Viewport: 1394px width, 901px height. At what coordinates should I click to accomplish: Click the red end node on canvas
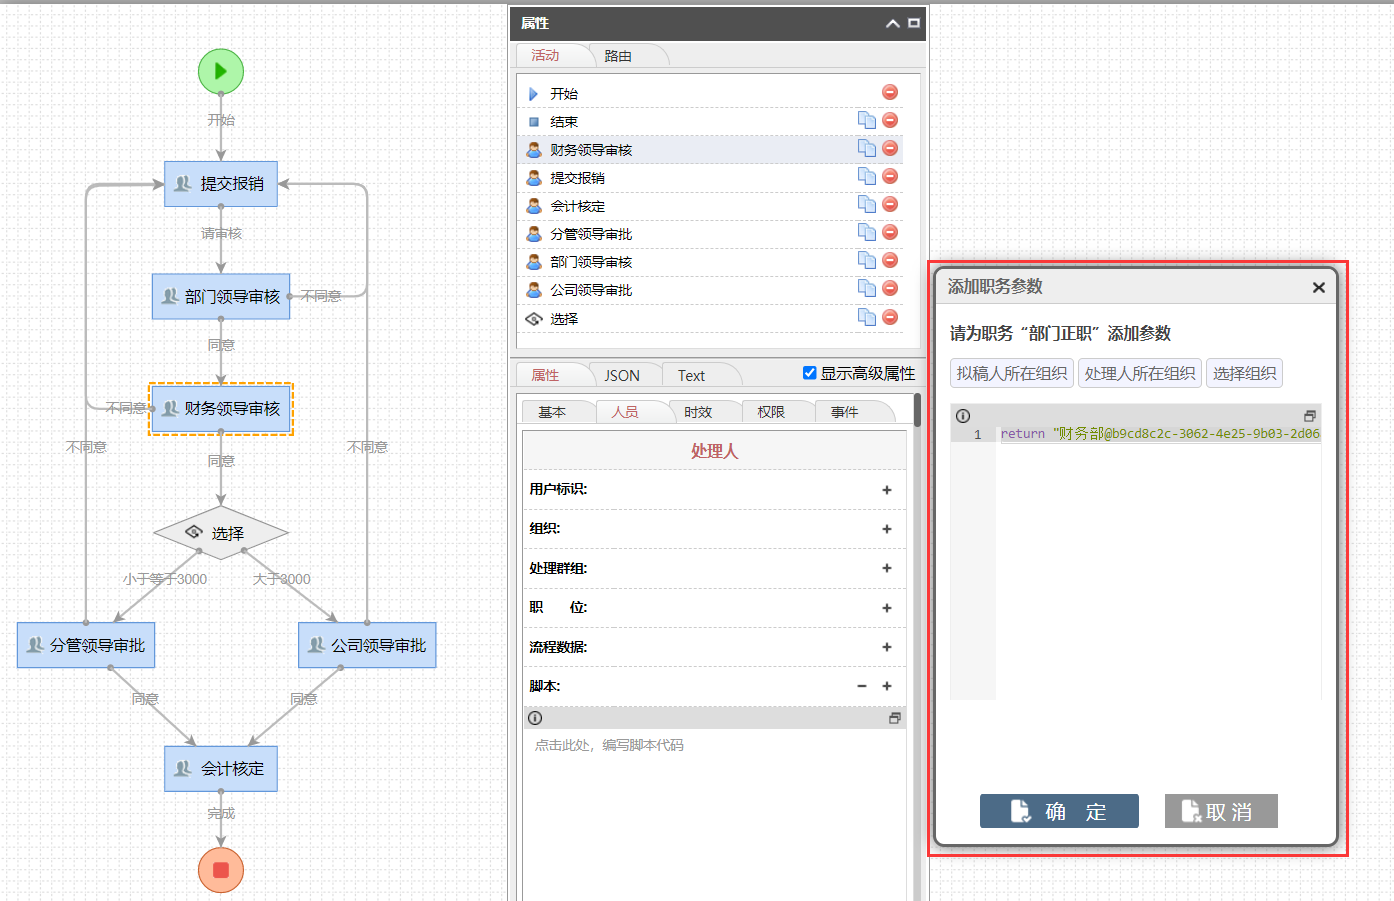221,869
